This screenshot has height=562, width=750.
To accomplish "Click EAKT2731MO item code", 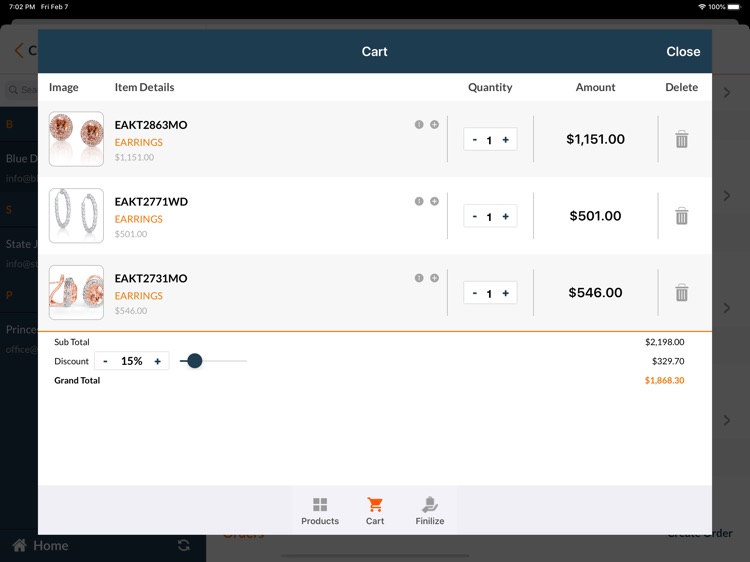I will click(x=151, y=278).
